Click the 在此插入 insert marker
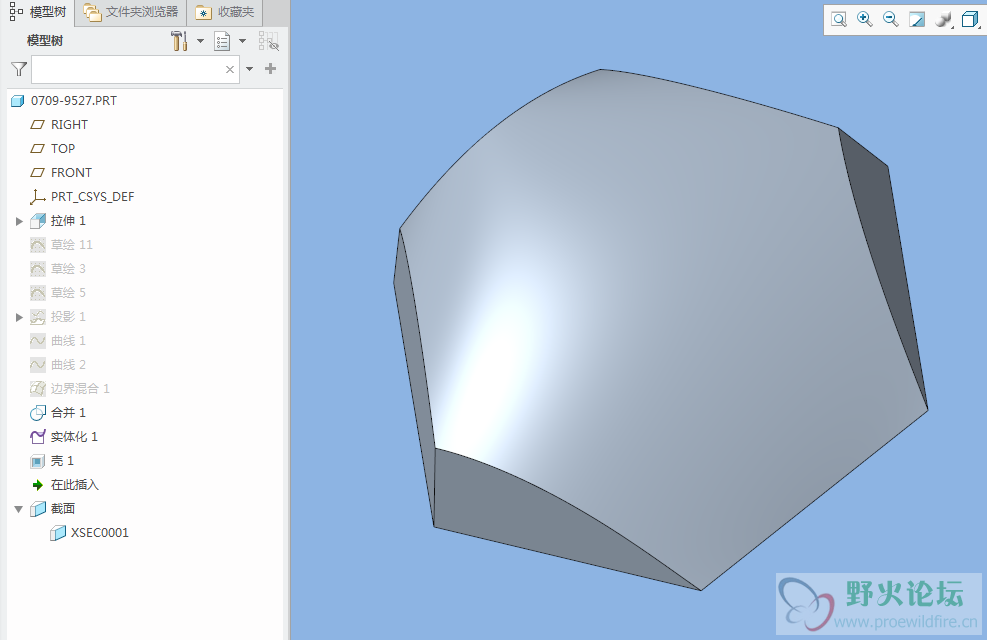Image resolution: width=987 pixels, height=640 pixels. pos(75,485)
